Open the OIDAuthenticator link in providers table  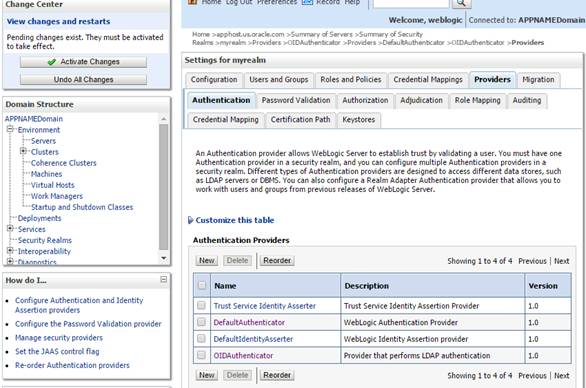tap(243, 355)
